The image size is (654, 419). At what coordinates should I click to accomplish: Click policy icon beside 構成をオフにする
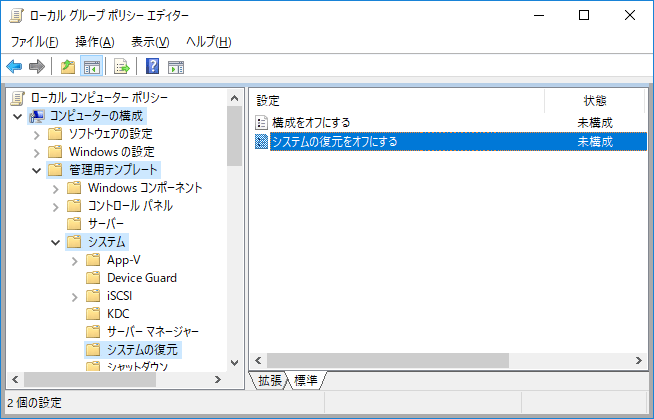point(261,123)
